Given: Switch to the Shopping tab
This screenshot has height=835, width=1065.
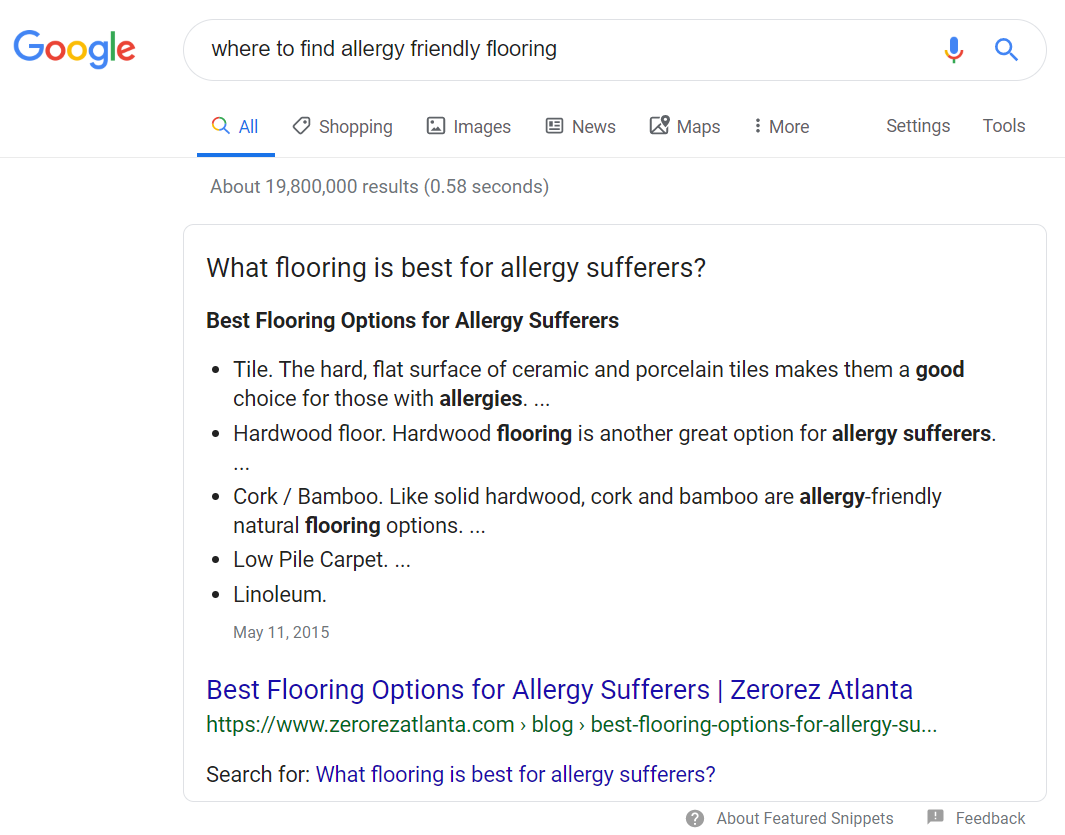Looking at the screenshot, I should pyautogui.click(x=355, y=127).
